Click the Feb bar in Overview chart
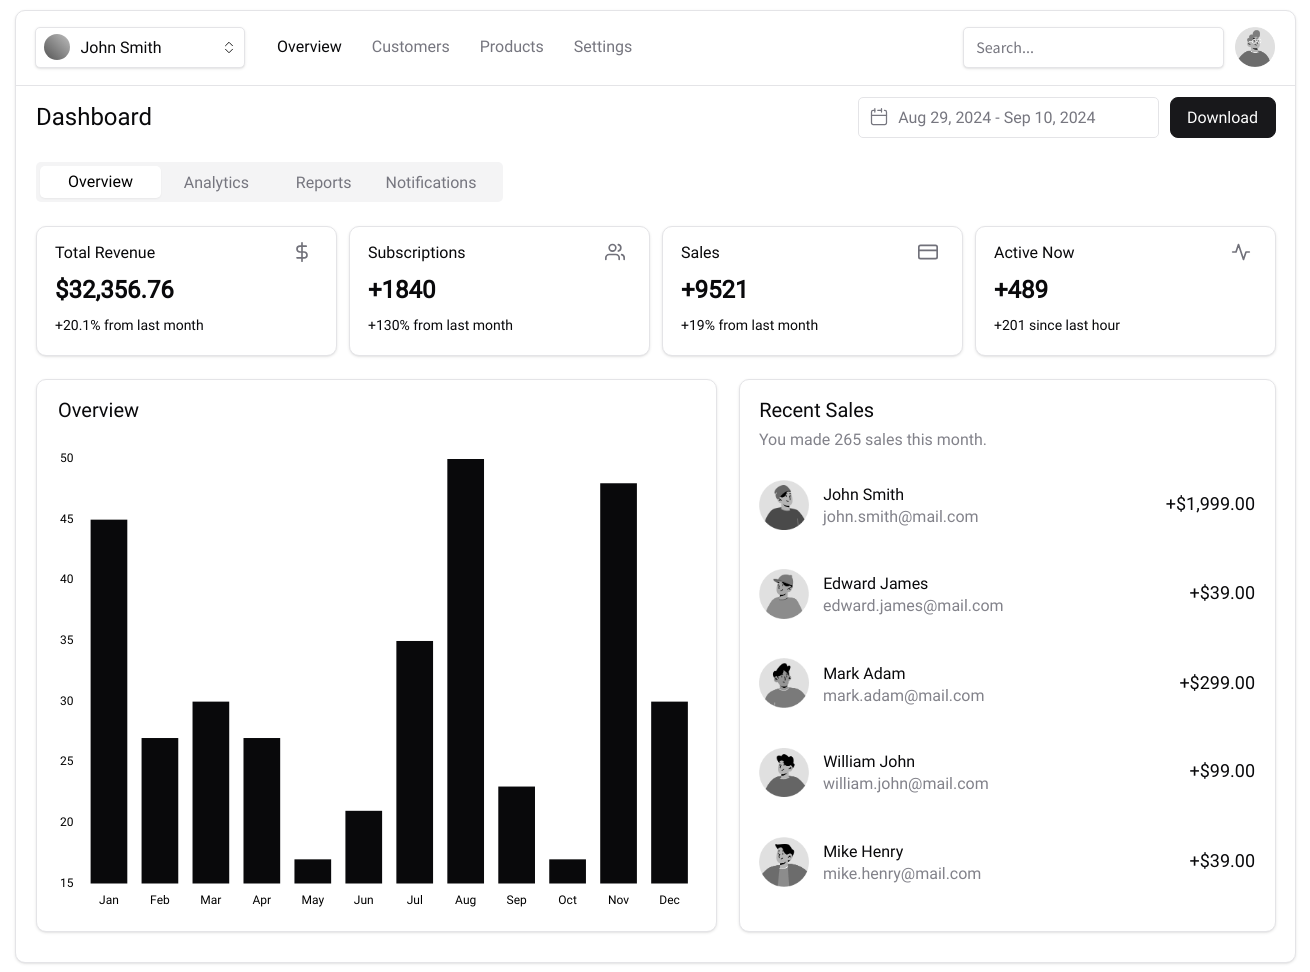This screenshot has height=972, width=1310. tap(160, 810)
